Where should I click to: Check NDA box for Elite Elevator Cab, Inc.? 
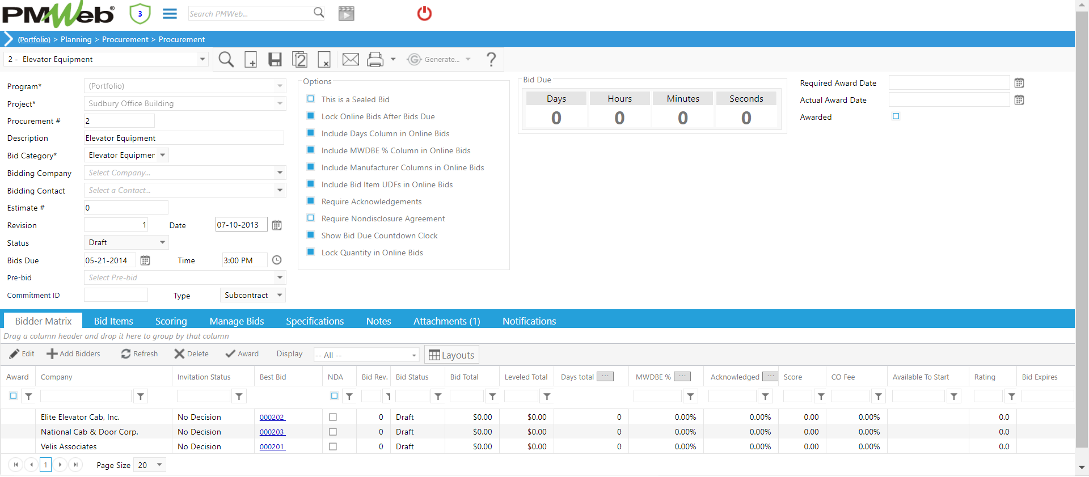(333, 417)
